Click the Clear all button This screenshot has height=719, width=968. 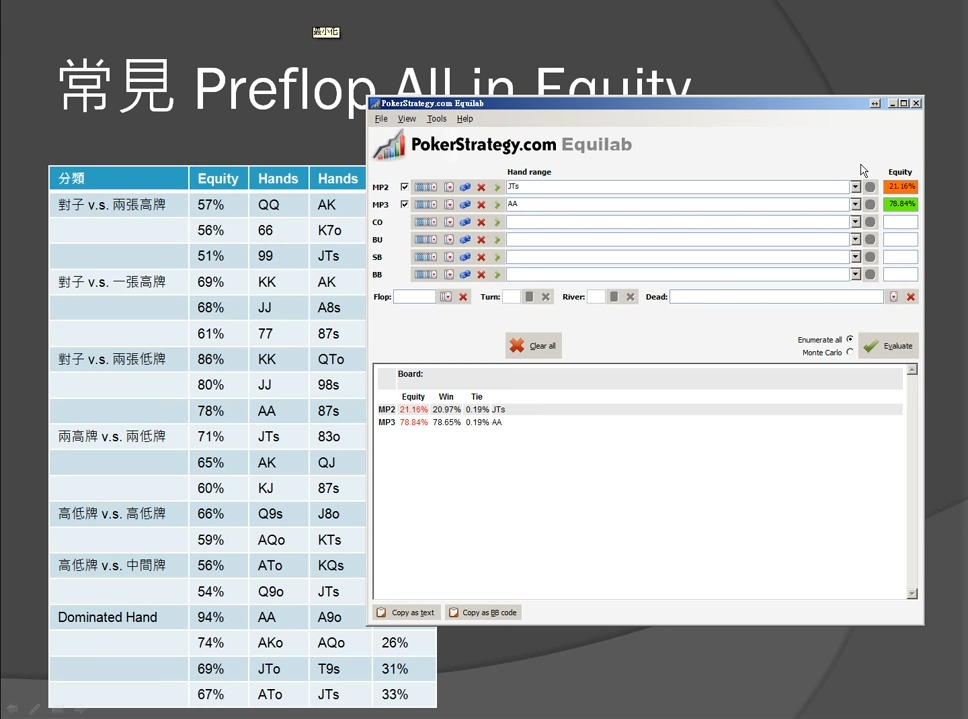(x=533, y=346)
